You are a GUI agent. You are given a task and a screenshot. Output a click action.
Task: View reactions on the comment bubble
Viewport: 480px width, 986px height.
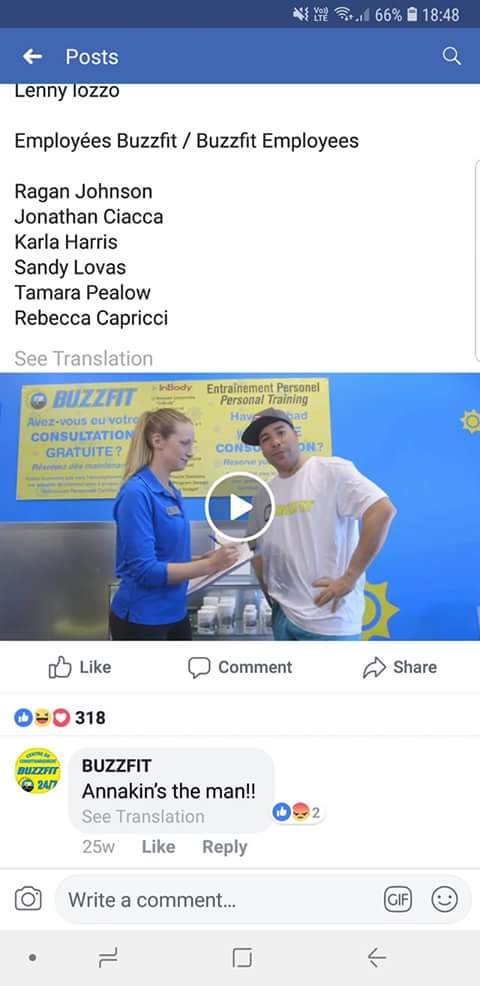298,813
